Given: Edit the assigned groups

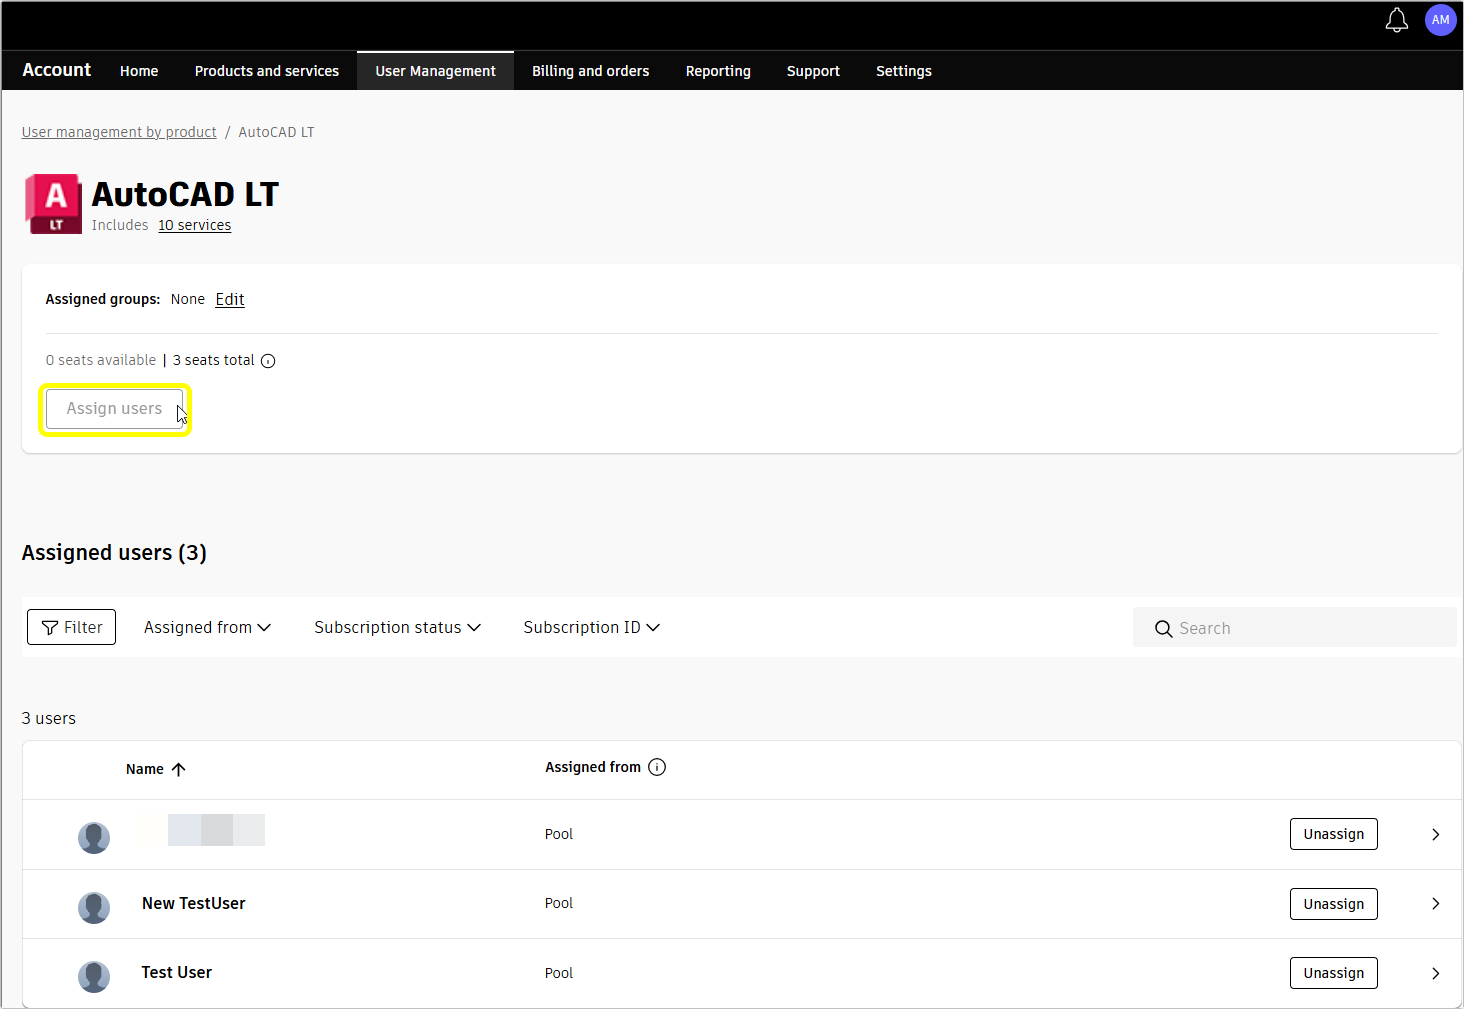Looking at the screenshot, I should pos(229,299).
